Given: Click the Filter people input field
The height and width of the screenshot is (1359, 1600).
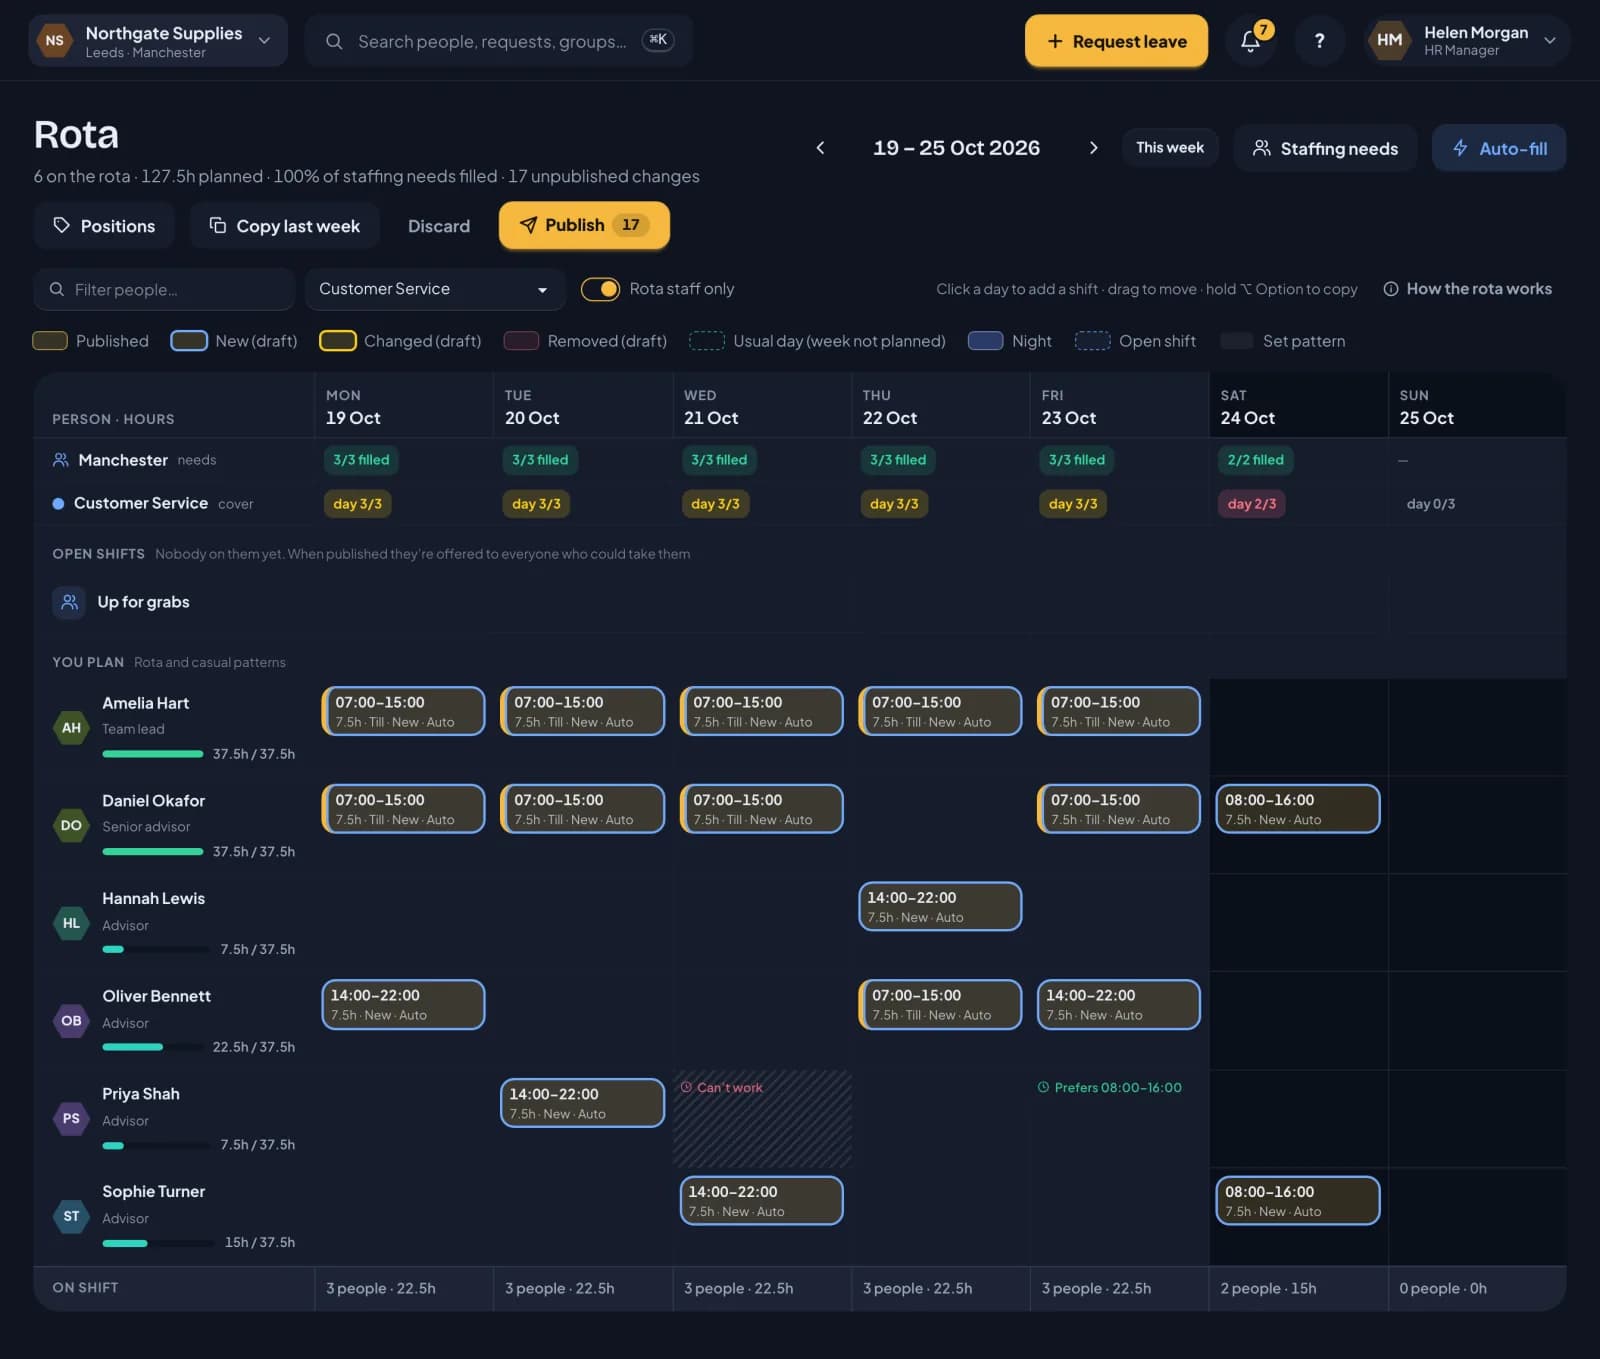Looking at the screenshot, I should pos(164,289).
